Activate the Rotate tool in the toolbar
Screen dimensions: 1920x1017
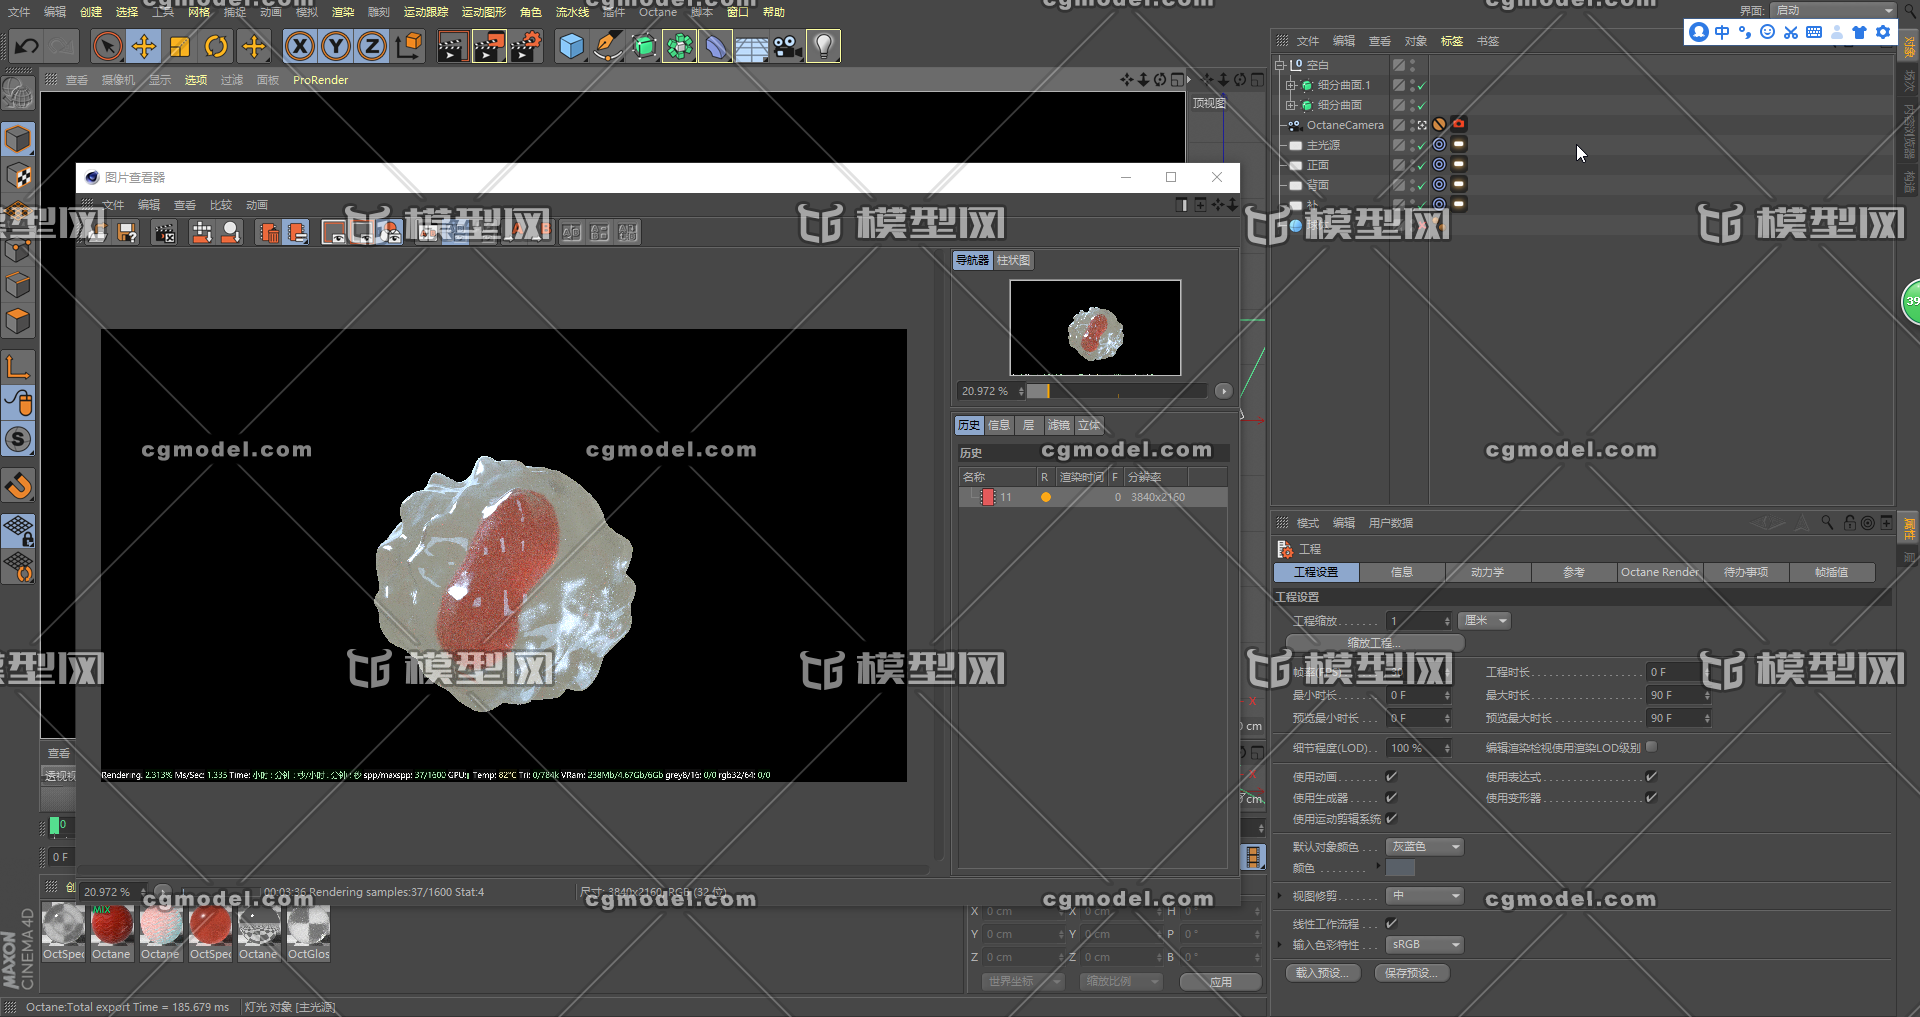pos(216,46)
